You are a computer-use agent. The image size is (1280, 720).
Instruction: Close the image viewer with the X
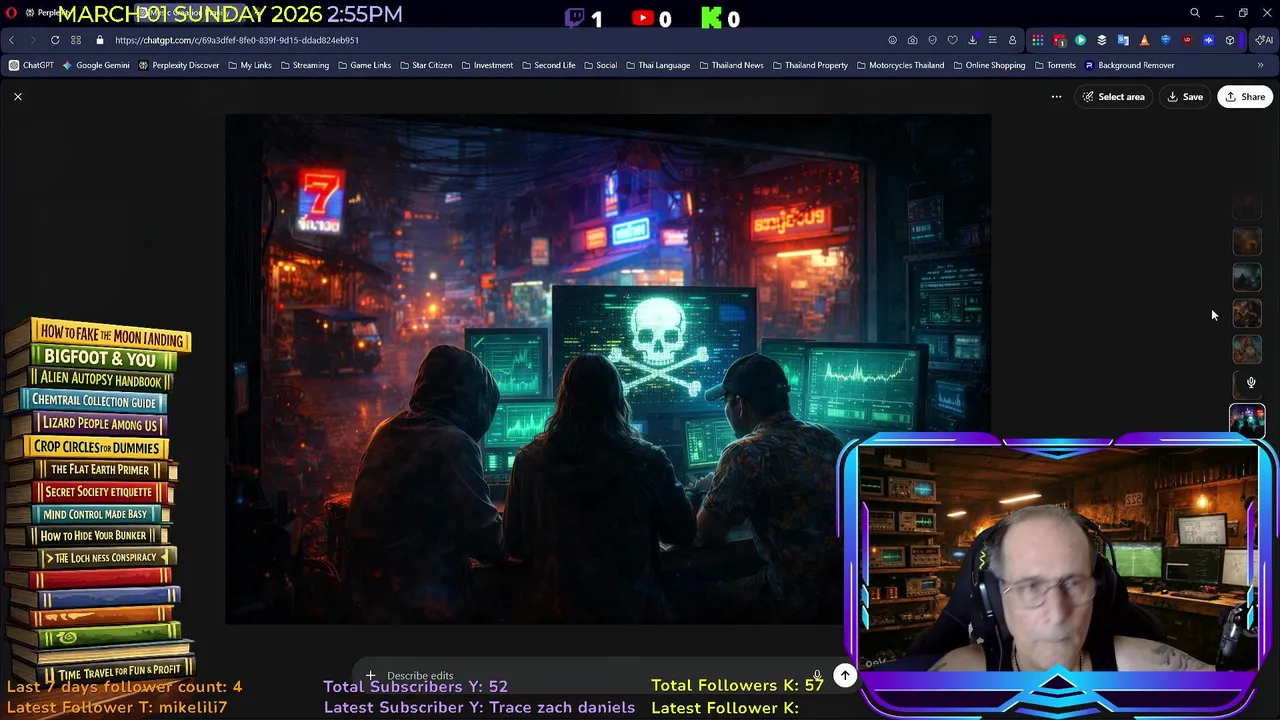tap(17, 97)
